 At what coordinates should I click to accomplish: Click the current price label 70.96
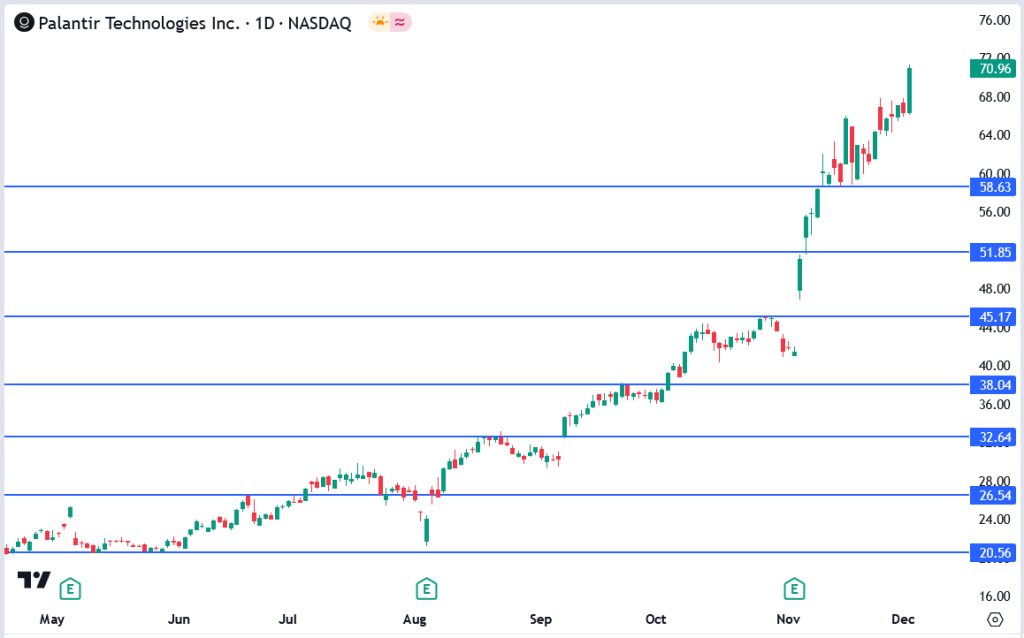point(992,69)
